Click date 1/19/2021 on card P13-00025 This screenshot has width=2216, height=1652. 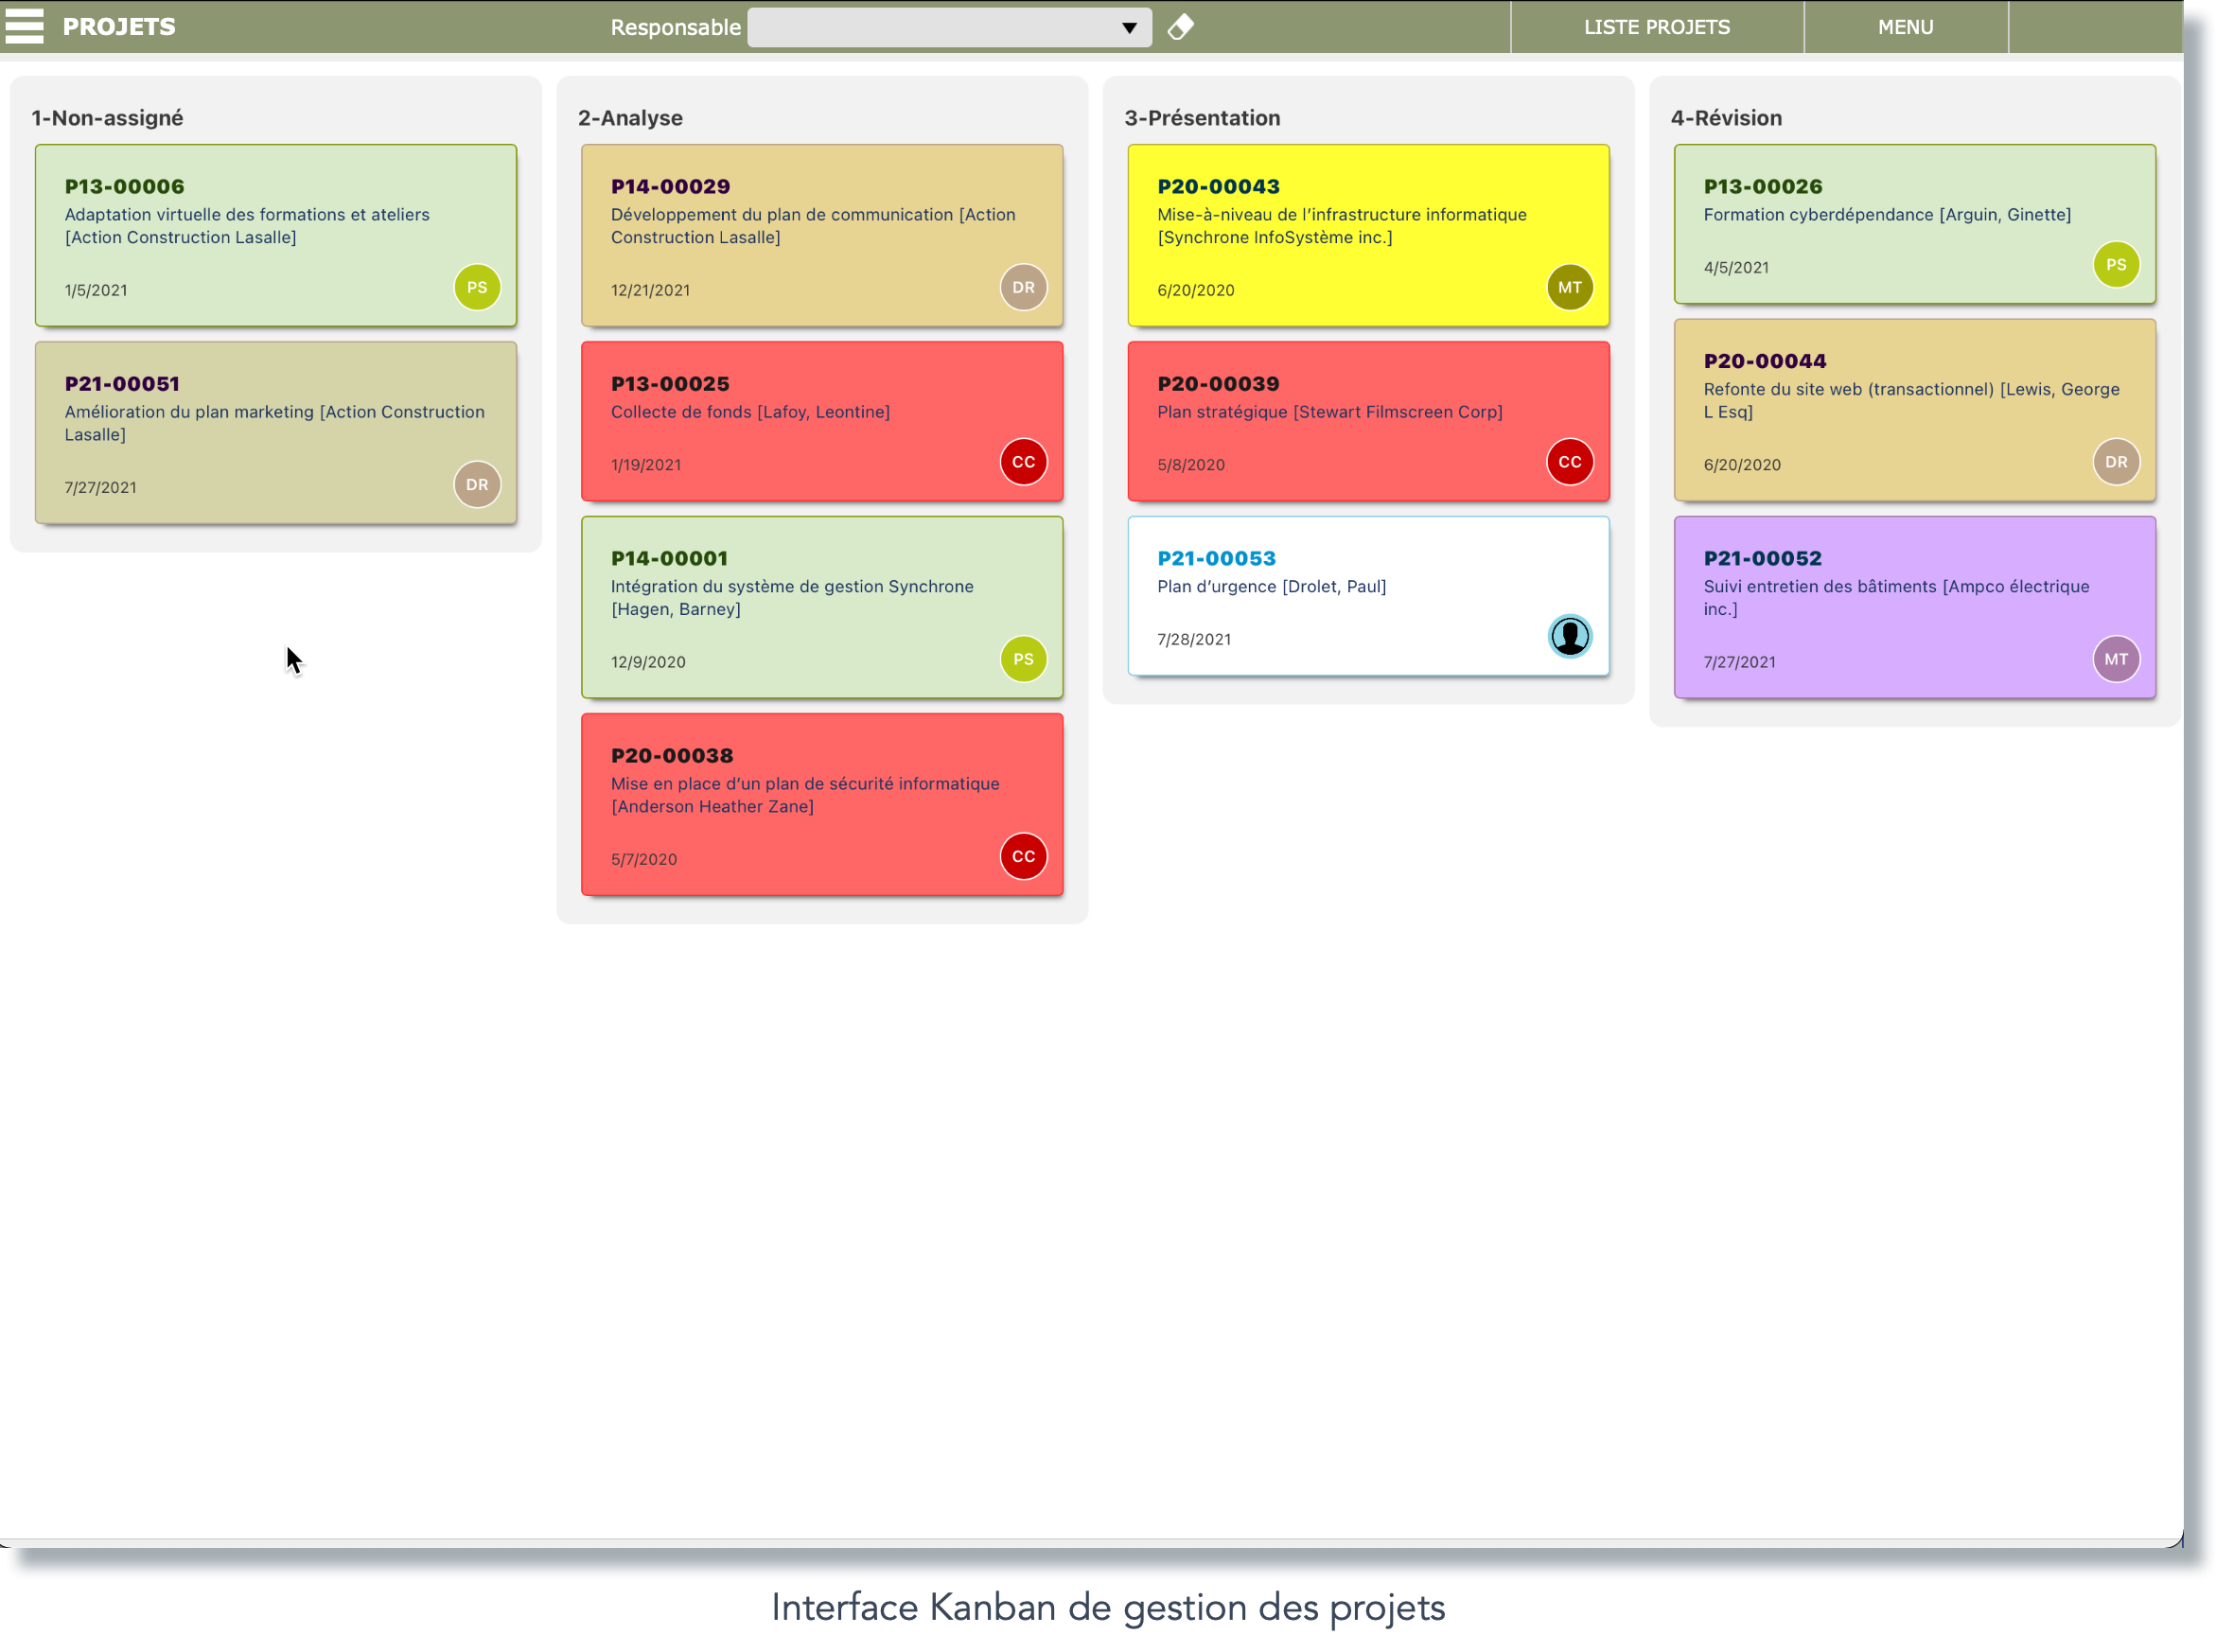[x=646, y=465]
